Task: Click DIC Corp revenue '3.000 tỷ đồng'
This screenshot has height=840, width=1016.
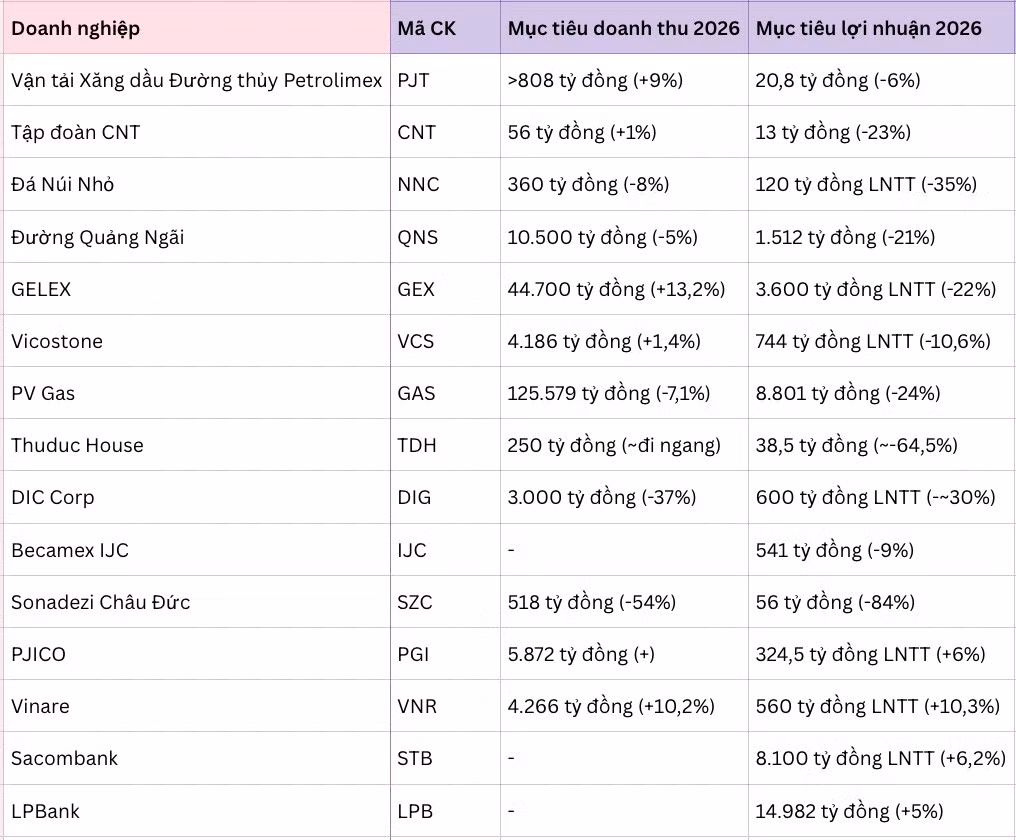Action: [602, 497]
